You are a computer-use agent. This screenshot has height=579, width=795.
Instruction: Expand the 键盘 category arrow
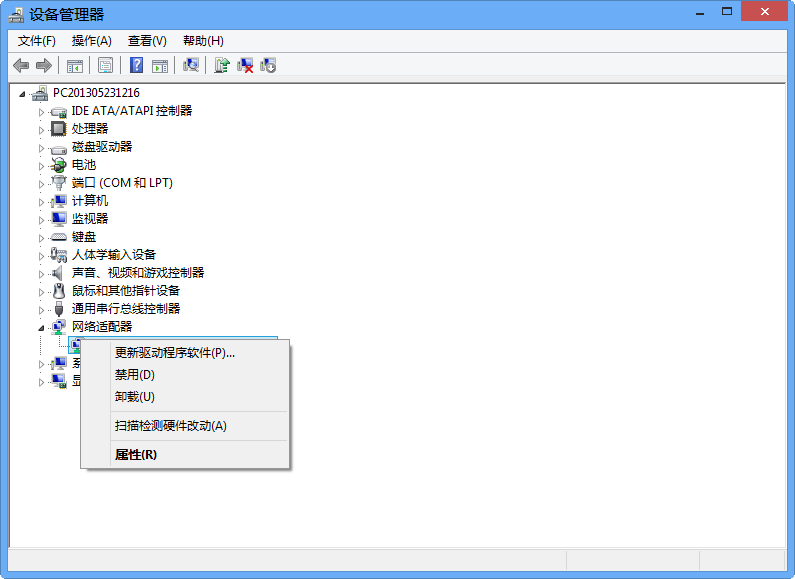pos(42,237)
